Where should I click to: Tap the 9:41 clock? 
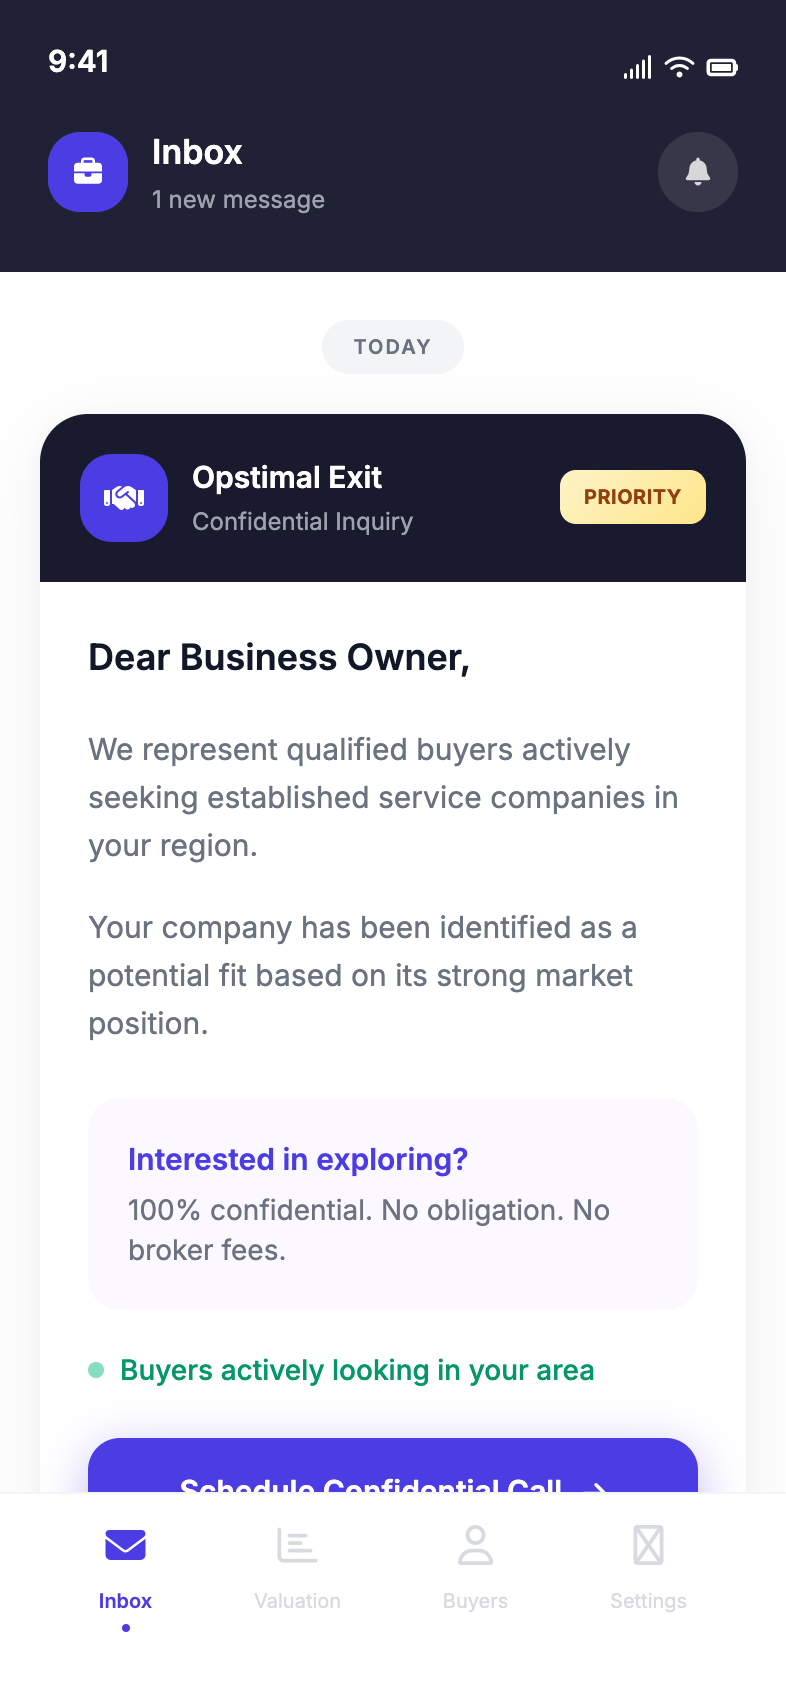[79, 61]
